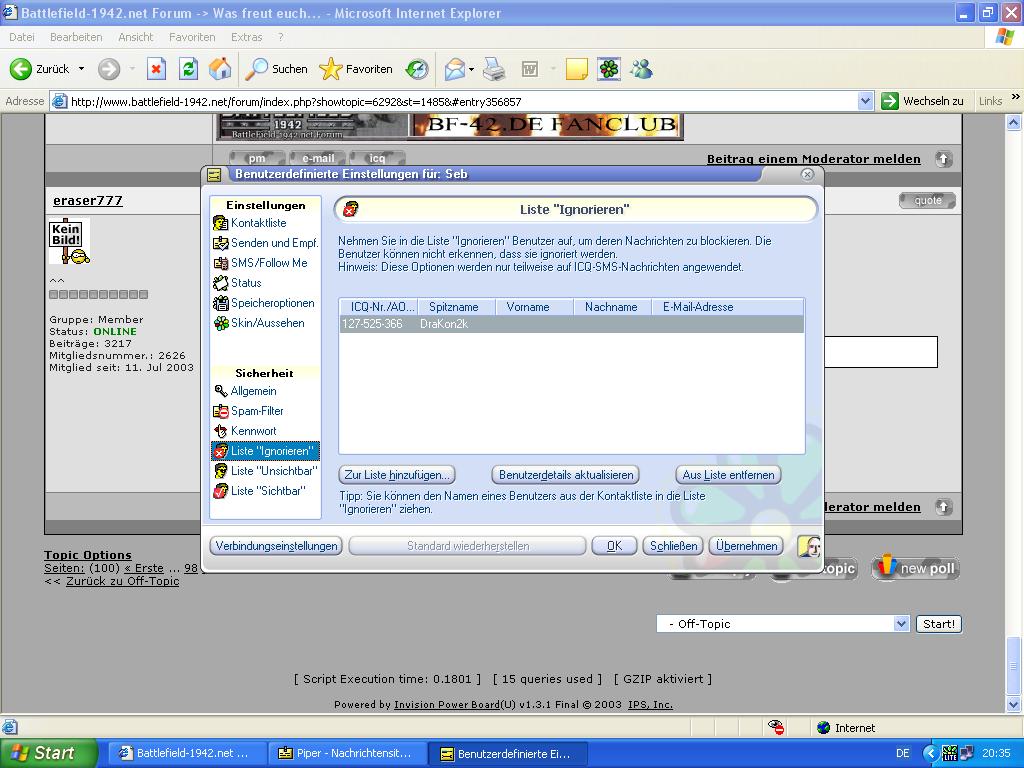Click the new poll forum button
1024x768 pixels.
pos(916,568)
